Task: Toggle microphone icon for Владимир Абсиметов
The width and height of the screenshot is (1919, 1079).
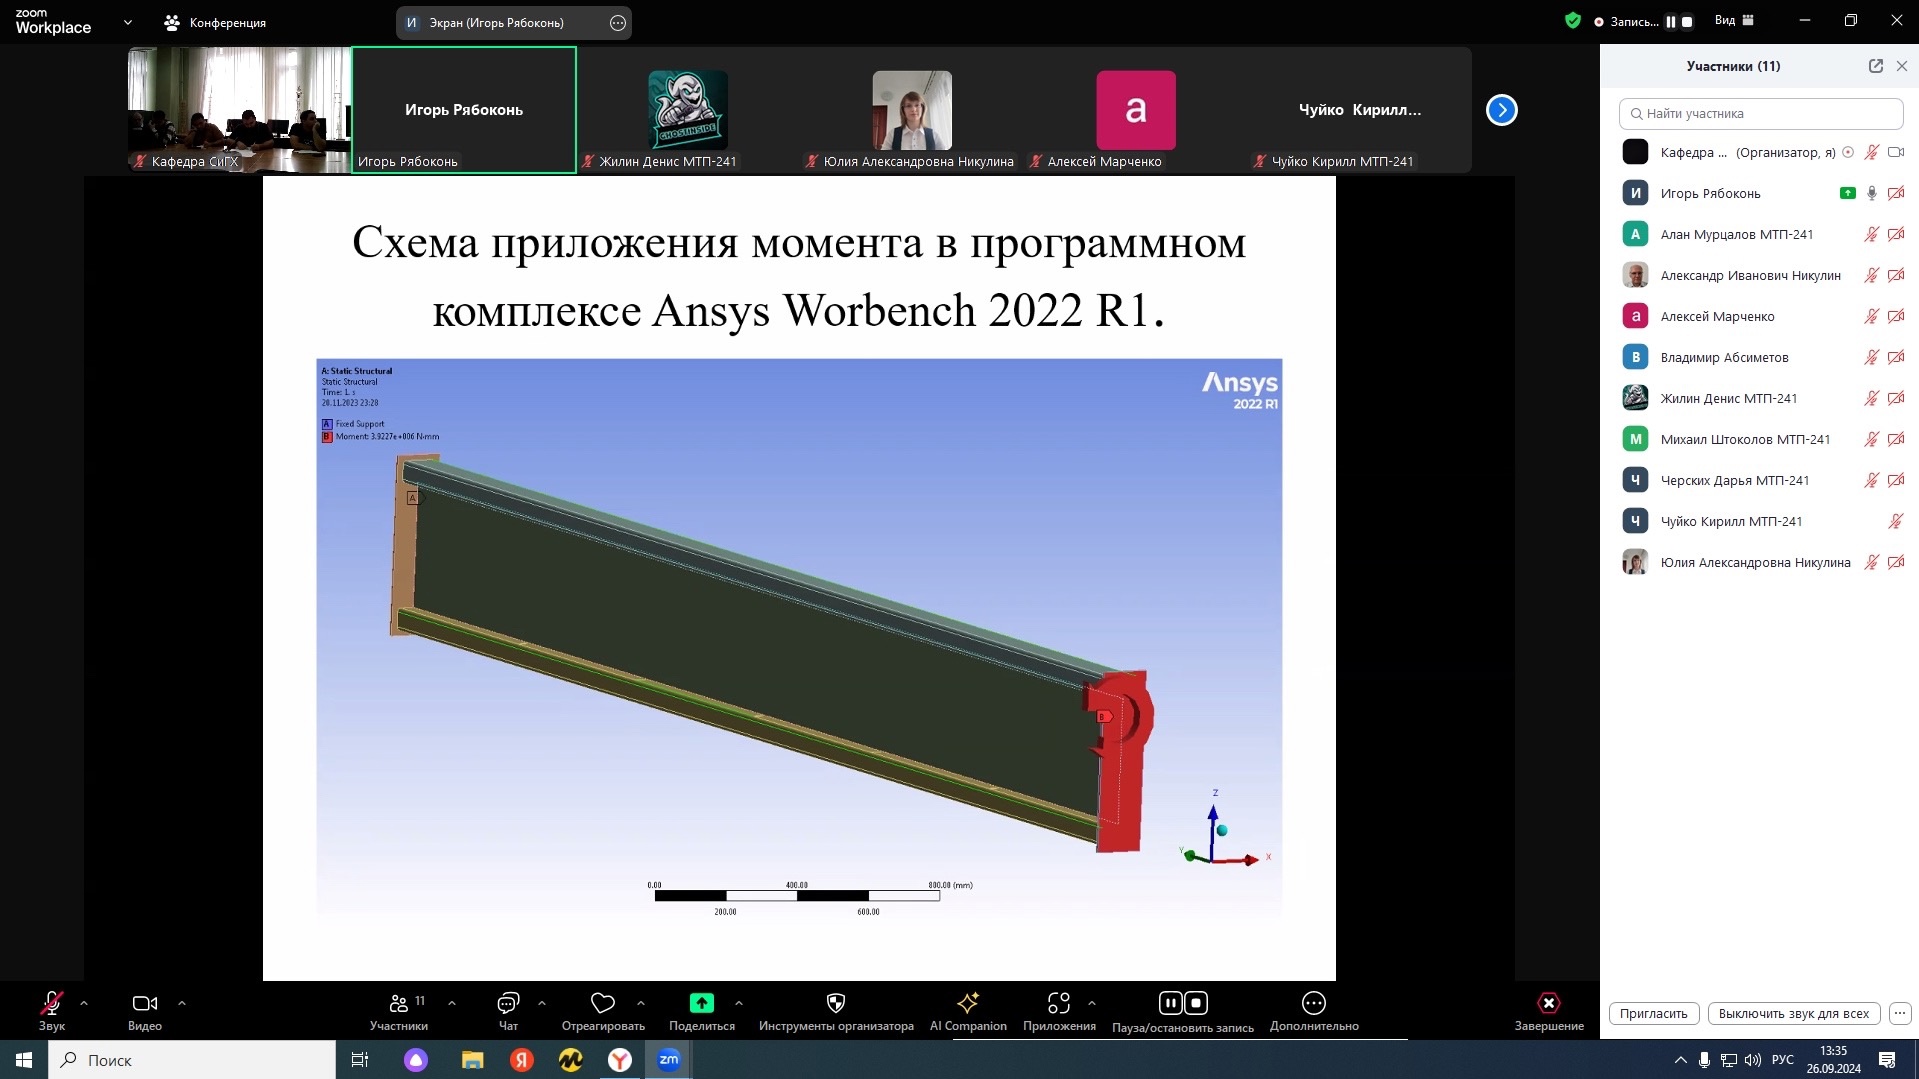Action: 1872,357
